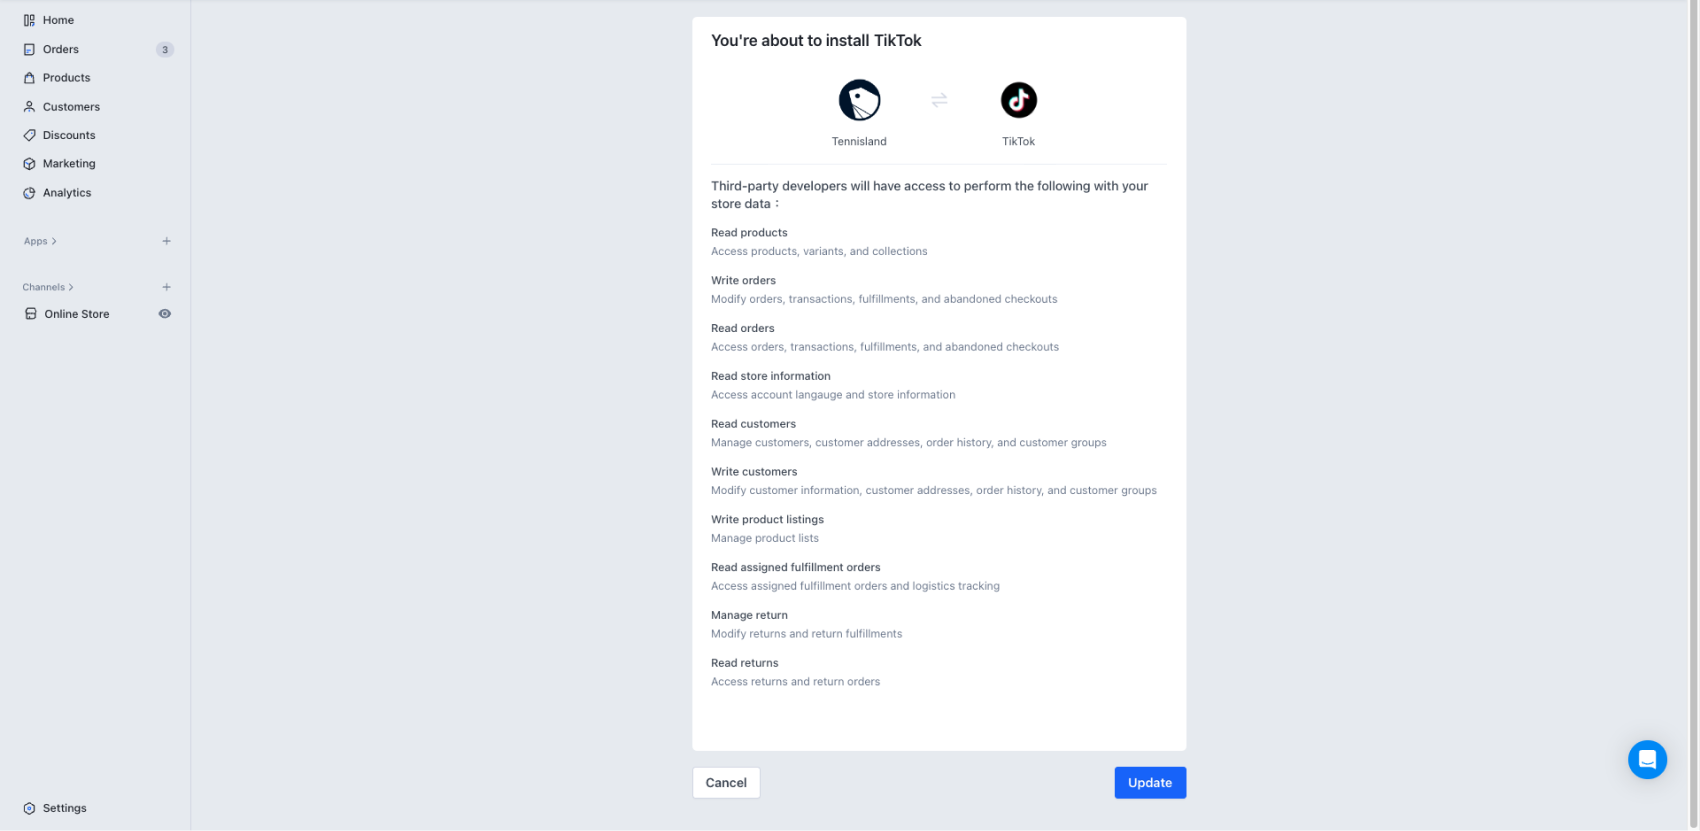This screenshot has height=831, width=1700.
Task: Add a new sales channel plus icon
Action: (167, 287)
